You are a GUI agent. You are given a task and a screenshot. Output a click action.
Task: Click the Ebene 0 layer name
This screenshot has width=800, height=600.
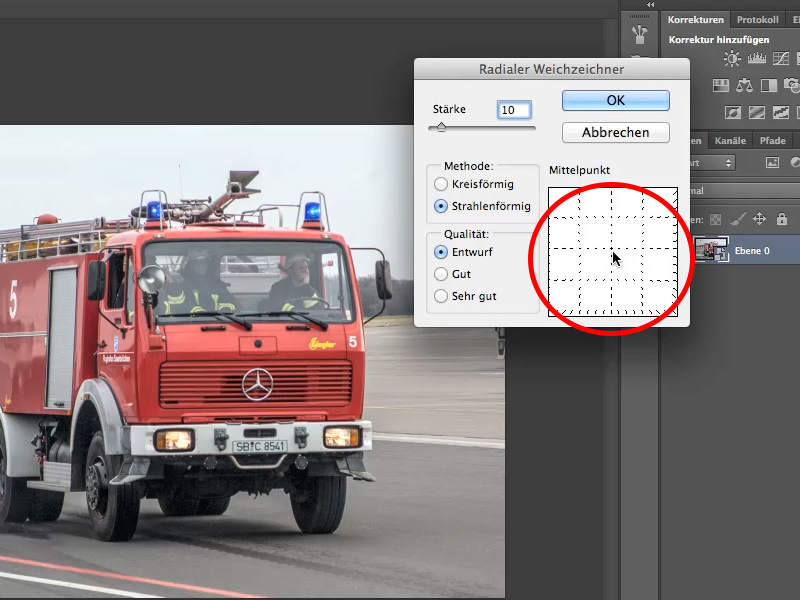[x=752, y=251]
